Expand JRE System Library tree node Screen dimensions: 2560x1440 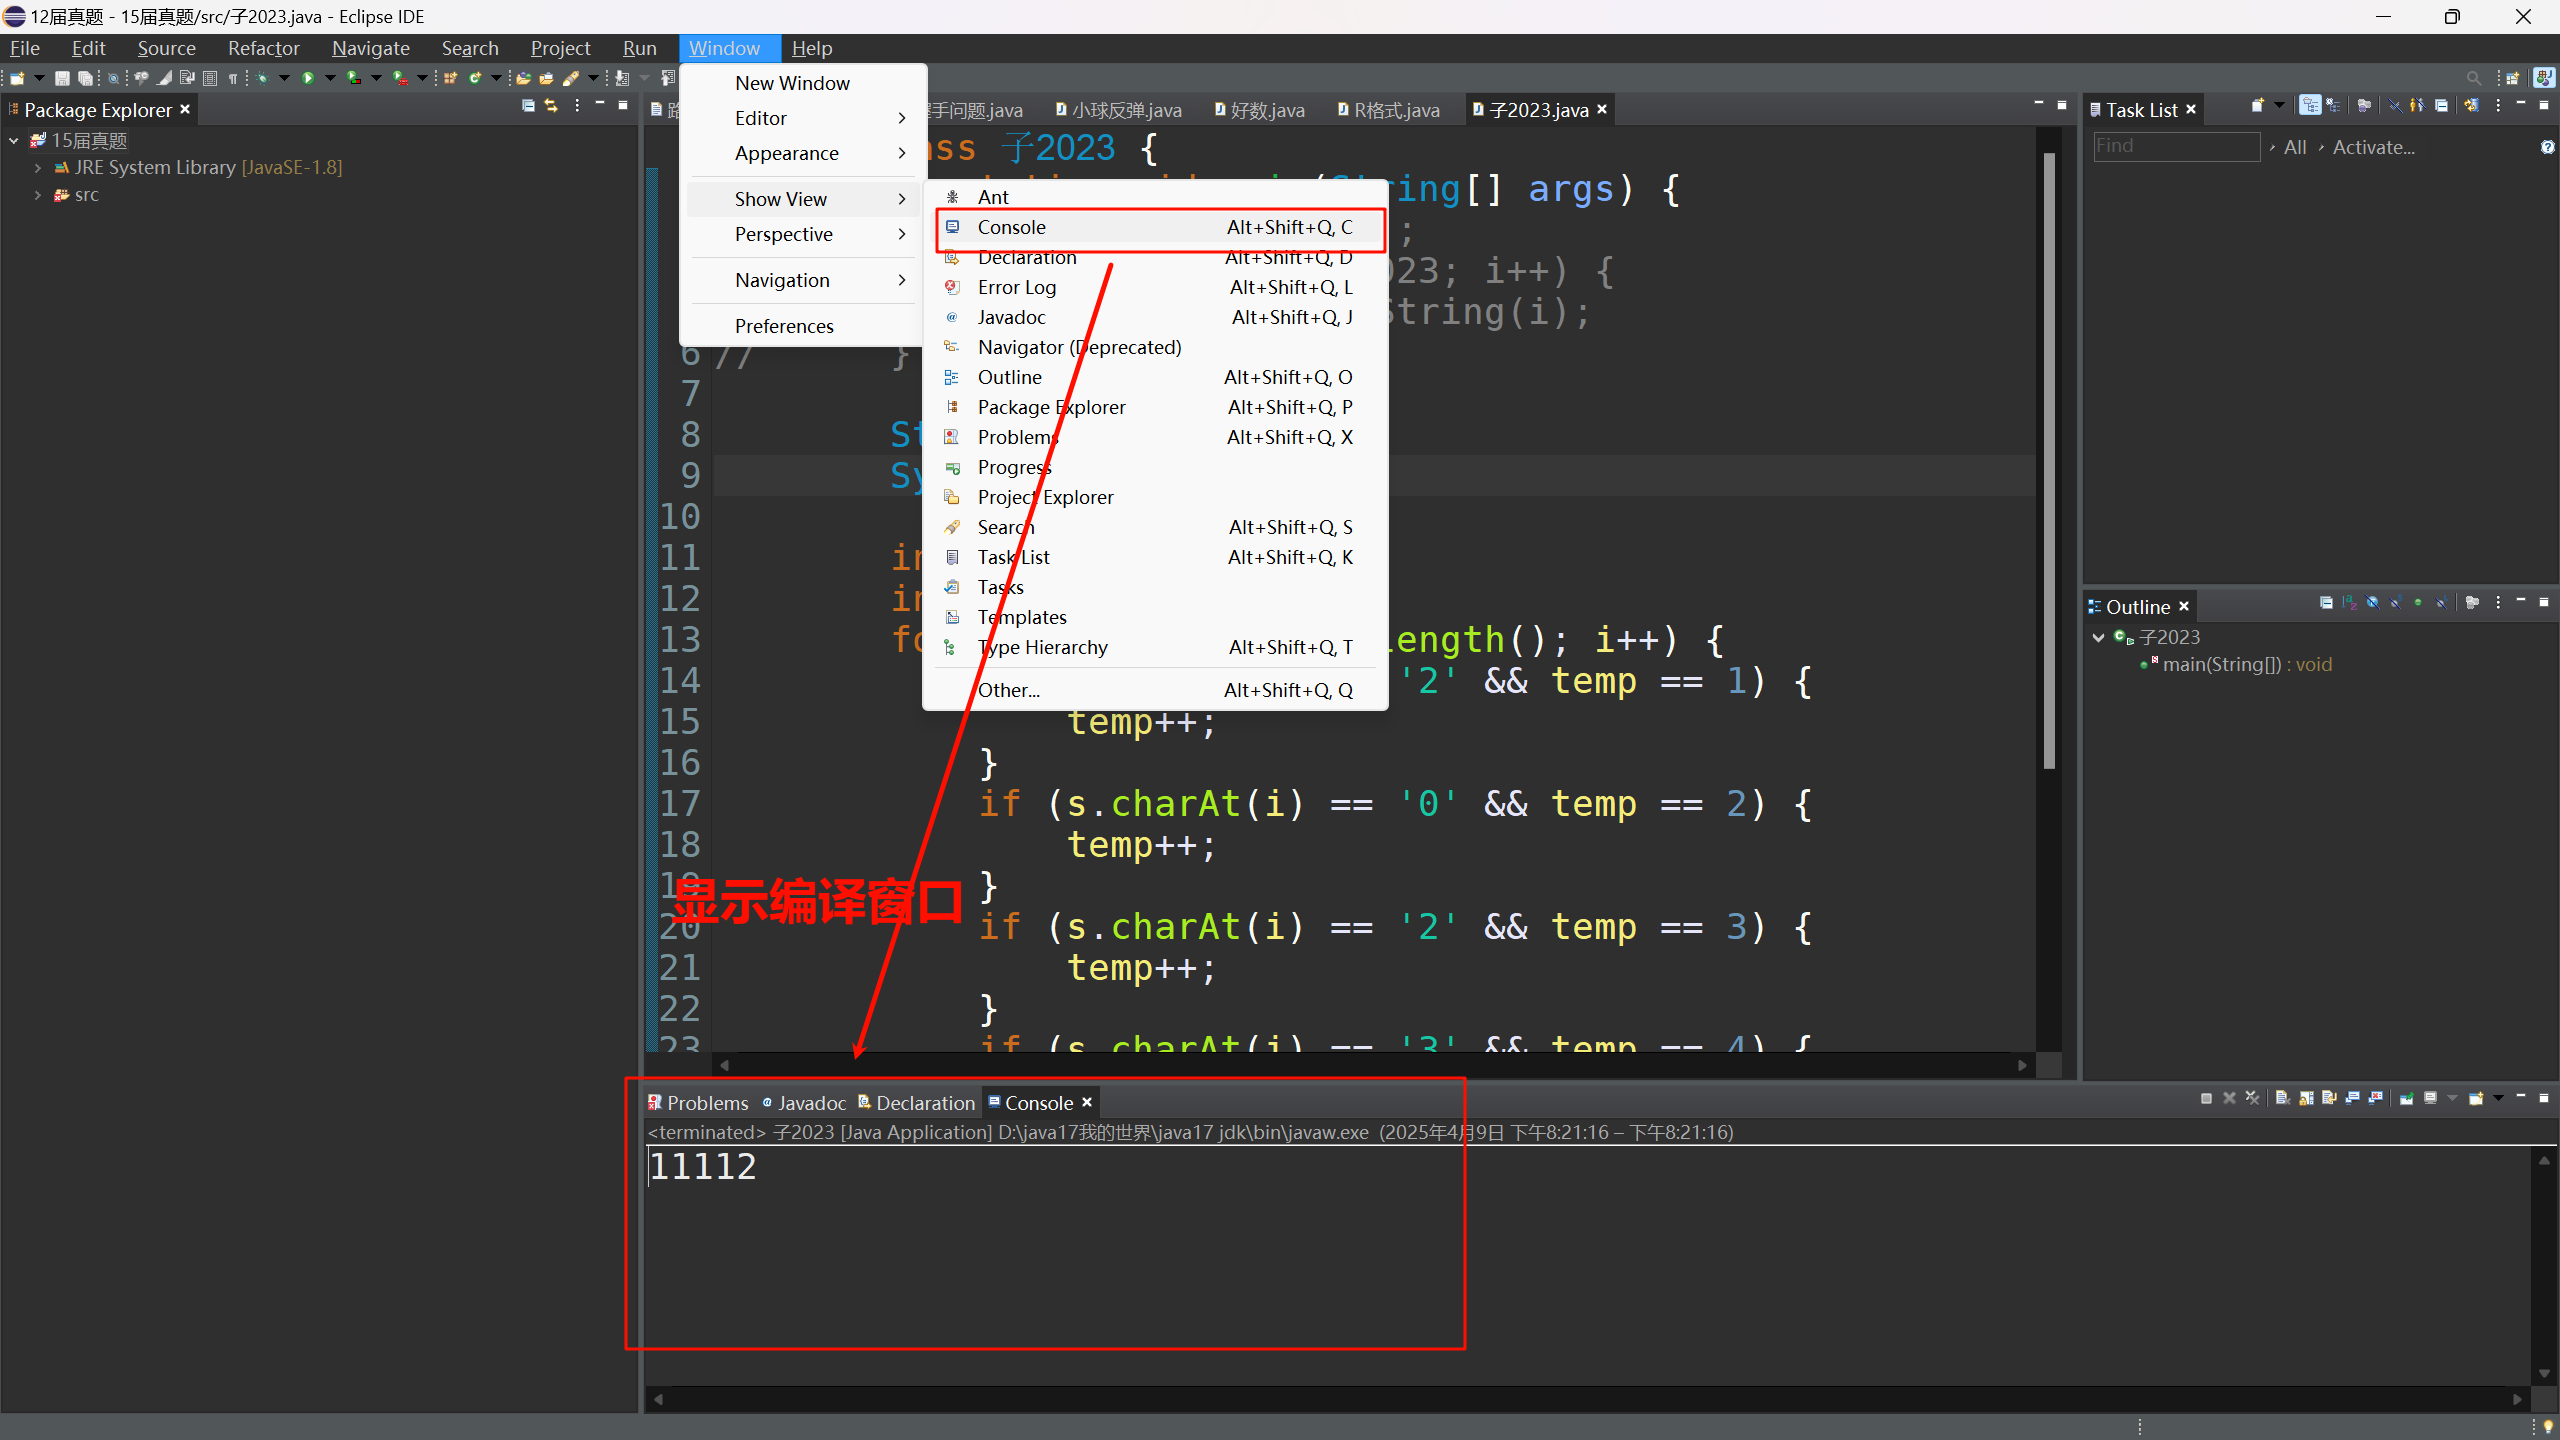(x=38, y=168)
